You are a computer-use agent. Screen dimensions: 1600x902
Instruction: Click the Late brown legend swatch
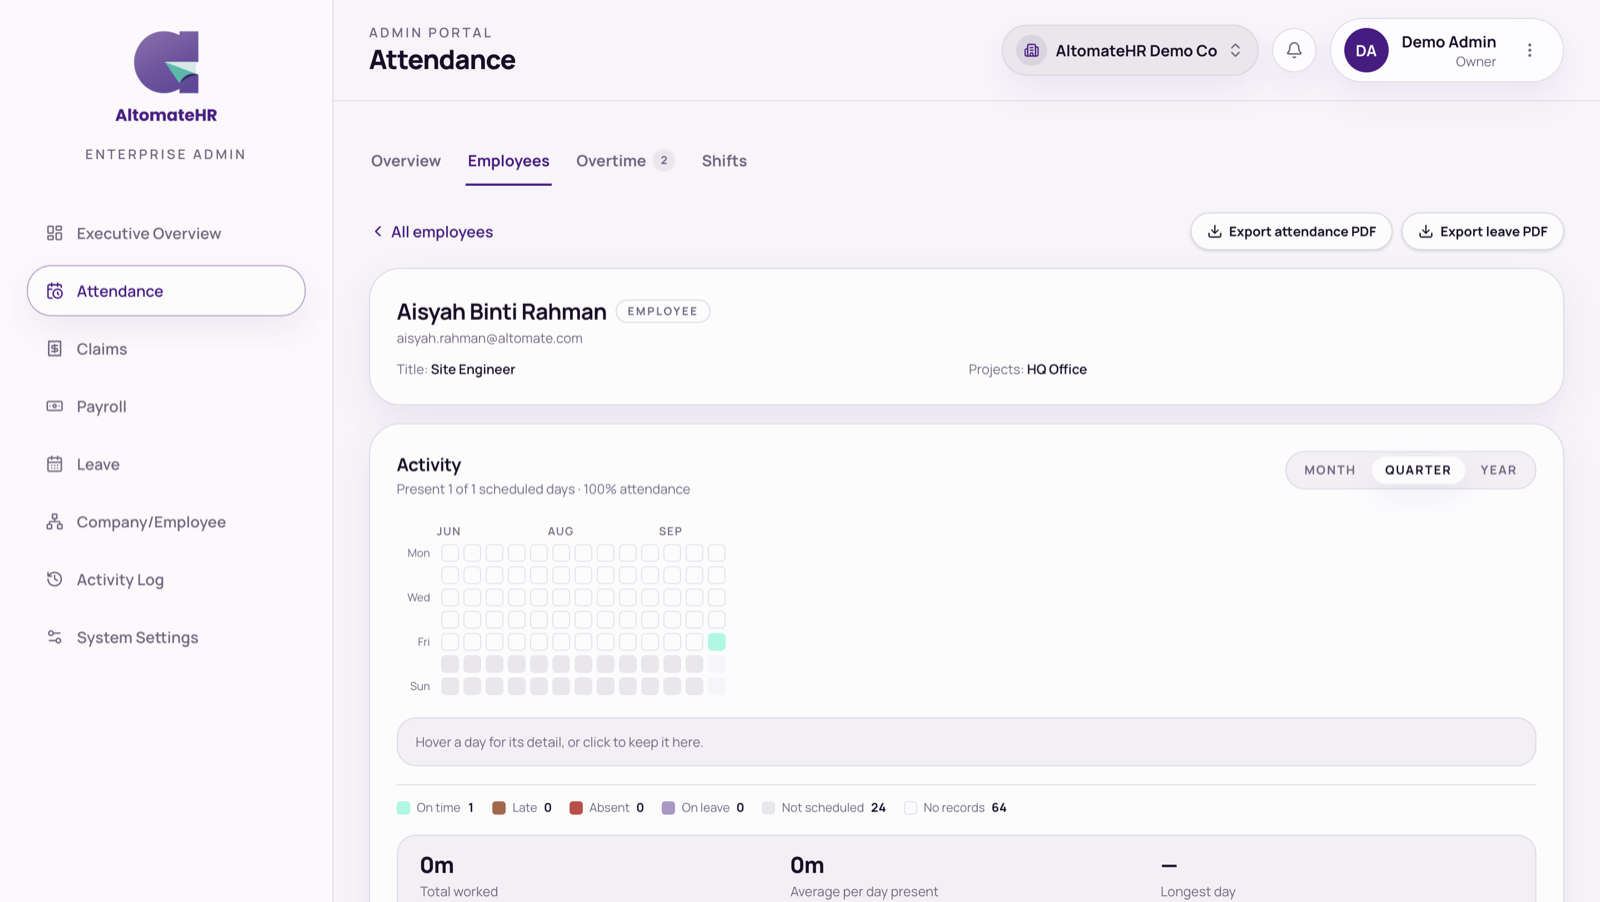coord(499,808)
